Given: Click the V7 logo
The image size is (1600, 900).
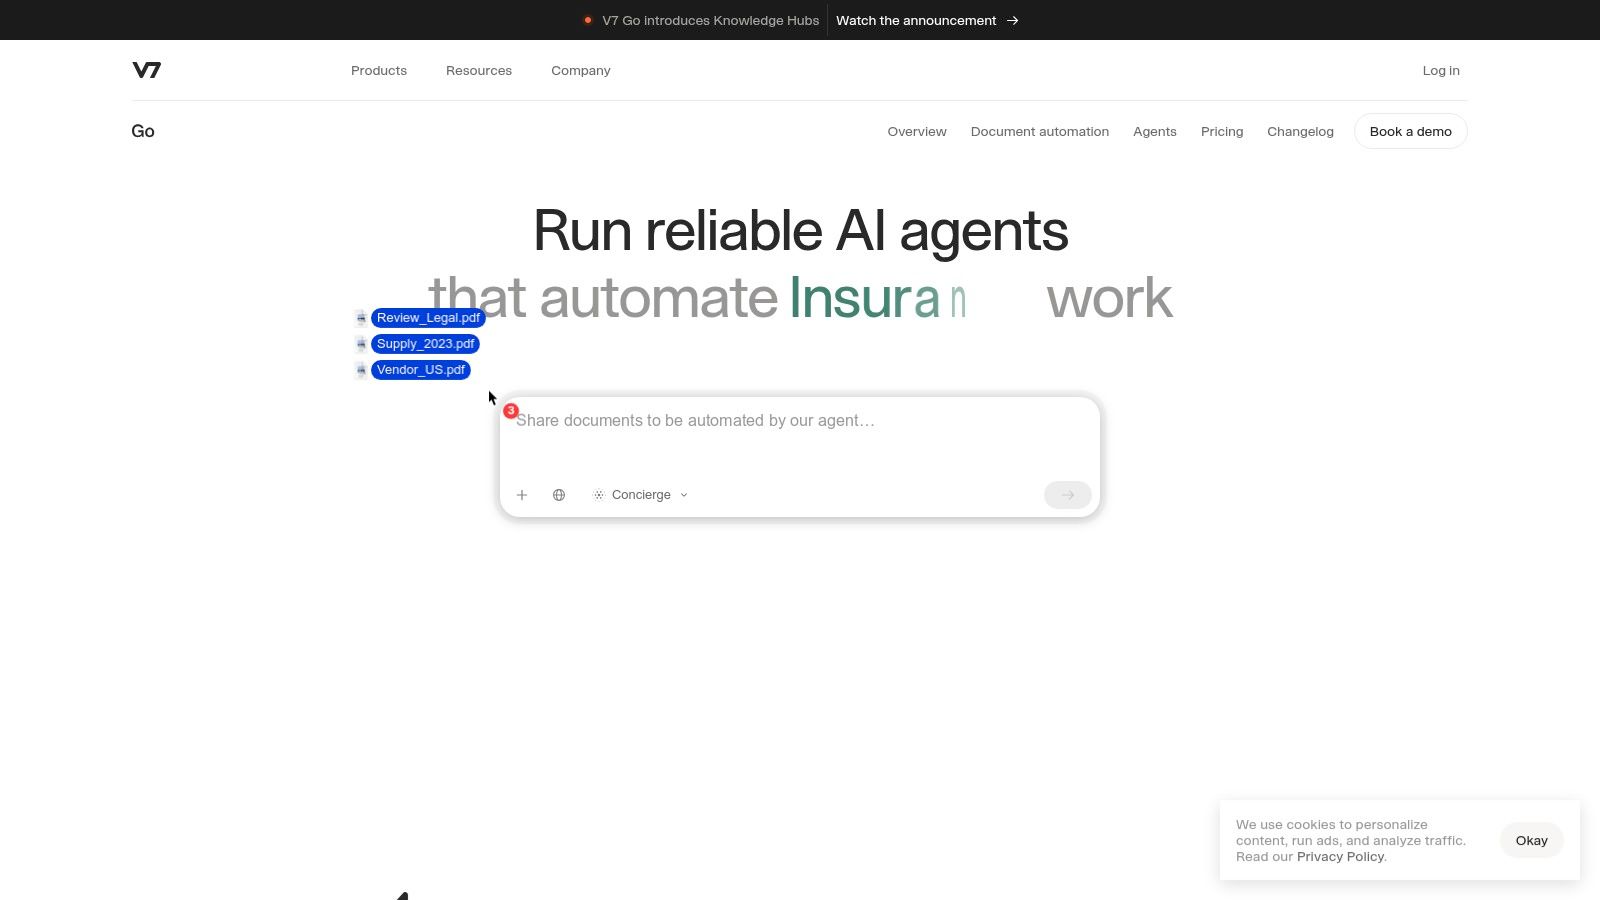Looking at the screenshot, I should [x=146, y=70].
